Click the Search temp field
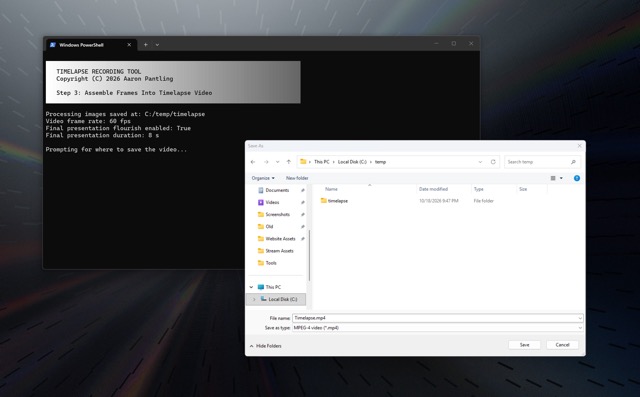Image resolution: width=640 pixels, height=397 pixels. click(x=542, y=162)
